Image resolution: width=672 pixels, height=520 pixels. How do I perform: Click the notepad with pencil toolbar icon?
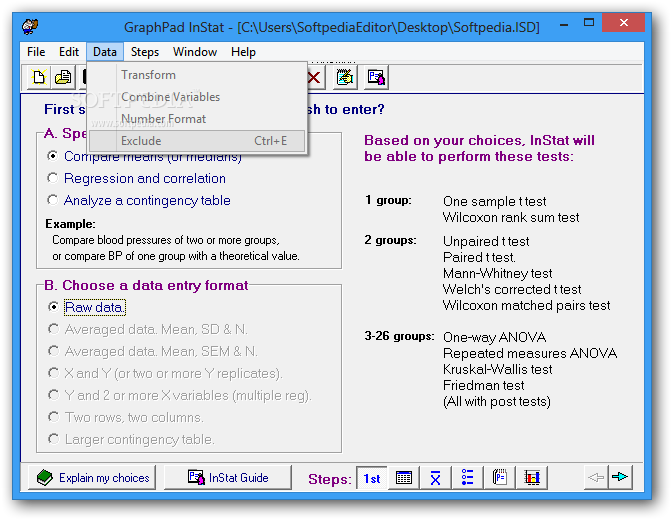[345, 78]
